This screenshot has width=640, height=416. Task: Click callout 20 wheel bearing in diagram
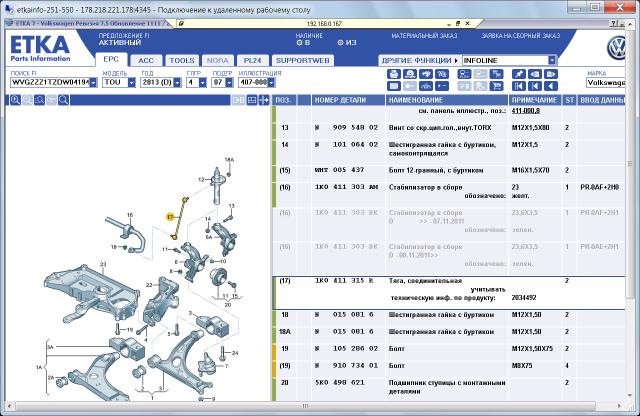[x=228, y=305]
